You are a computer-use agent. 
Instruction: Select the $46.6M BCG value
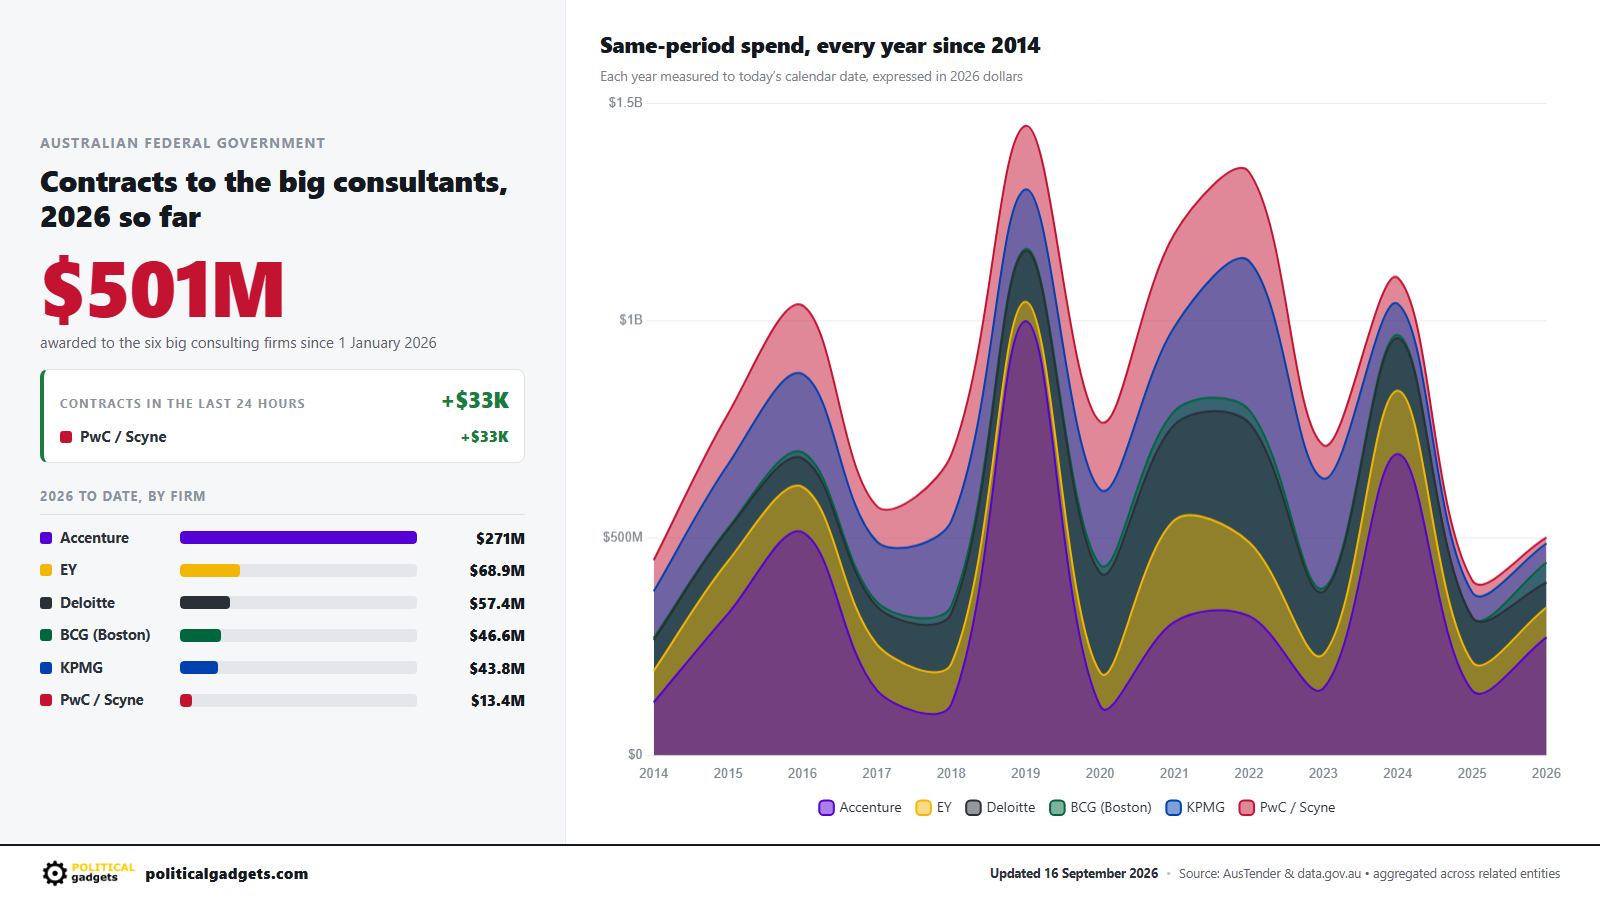pyautogui.click(x=497, y=636)
